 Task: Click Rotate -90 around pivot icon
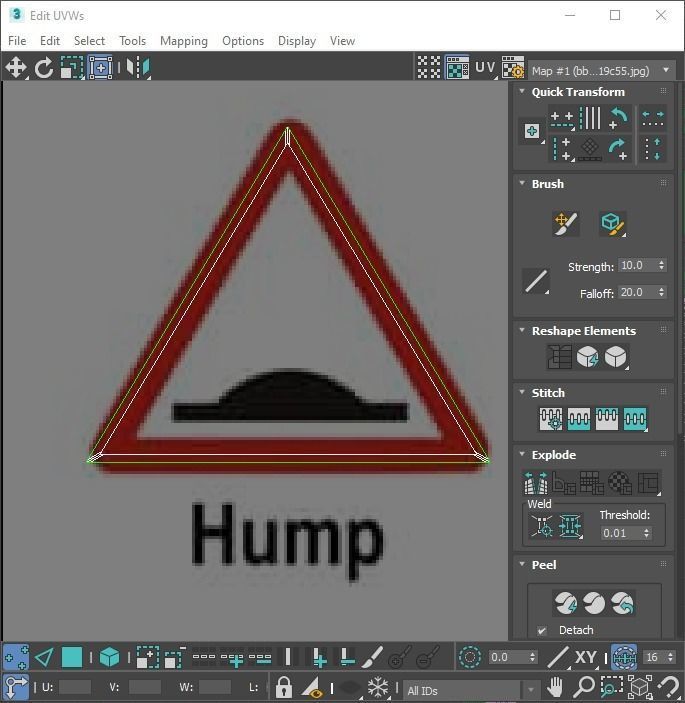619,119
